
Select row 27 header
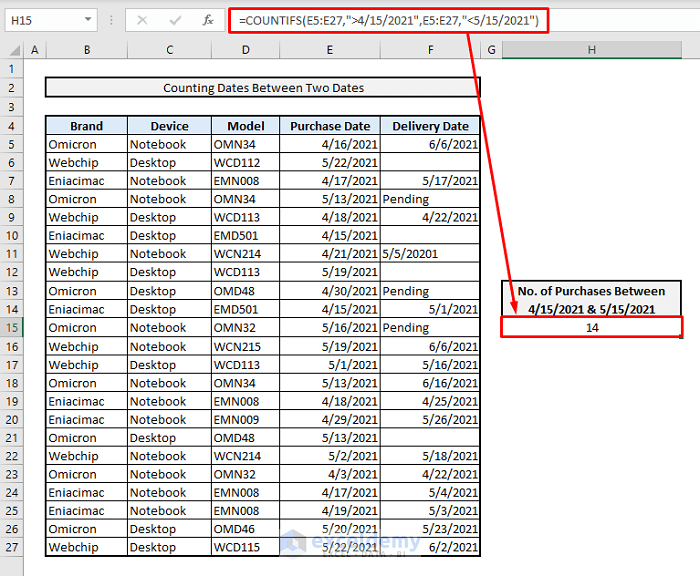pyautogui.click(x=12, y=547)
